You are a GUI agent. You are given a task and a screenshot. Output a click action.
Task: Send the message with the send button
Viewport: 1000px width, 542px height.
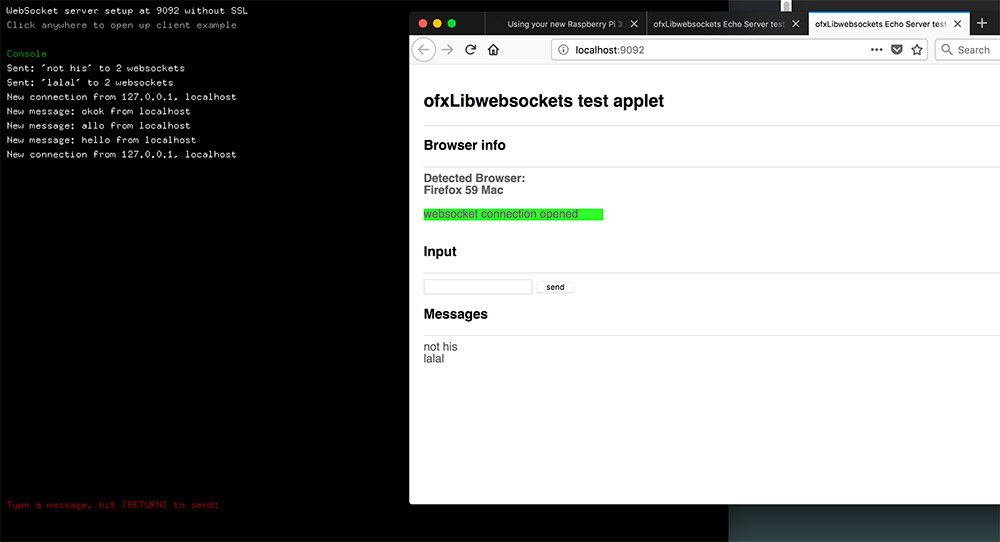point(555,287)
